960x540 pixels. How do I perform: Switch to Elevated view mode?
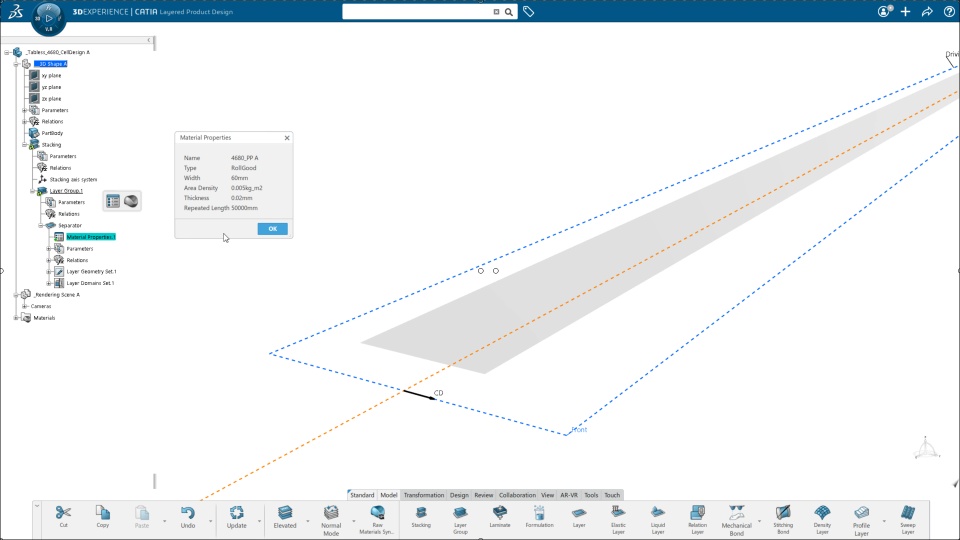285,517
